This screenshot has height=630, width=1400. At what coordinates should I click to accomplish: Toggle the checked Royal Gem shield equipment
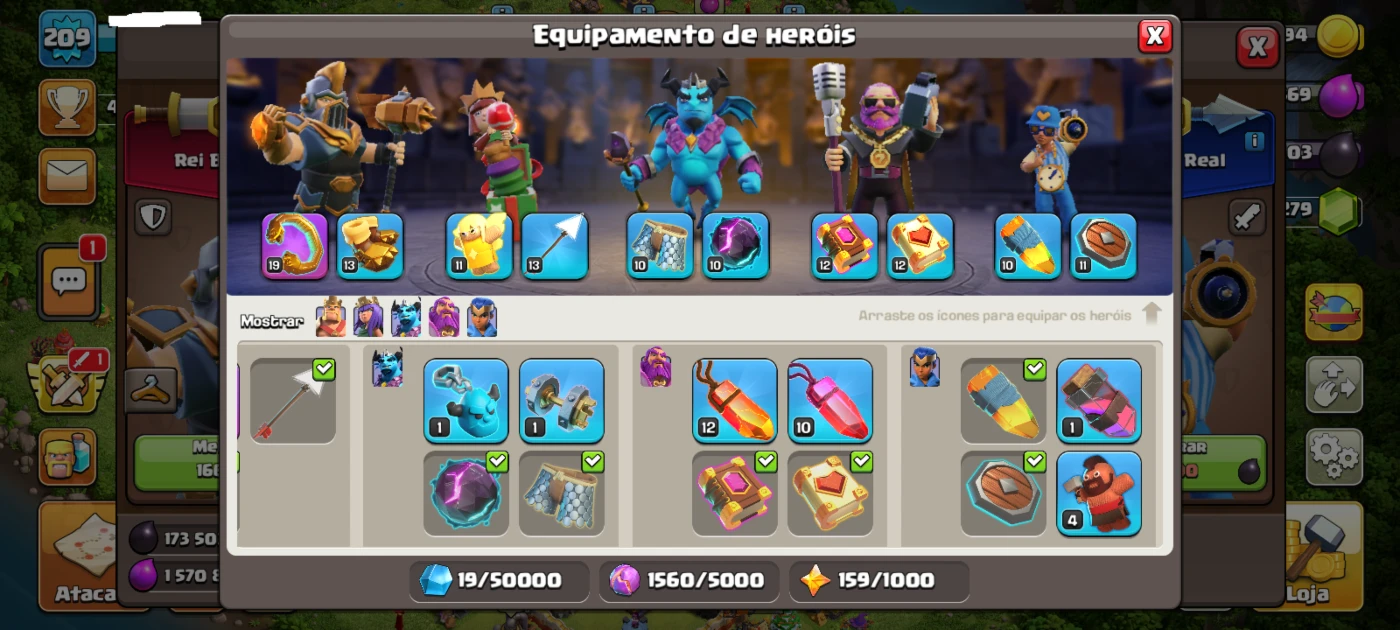pyautogui.click(x=1003, y=493)
